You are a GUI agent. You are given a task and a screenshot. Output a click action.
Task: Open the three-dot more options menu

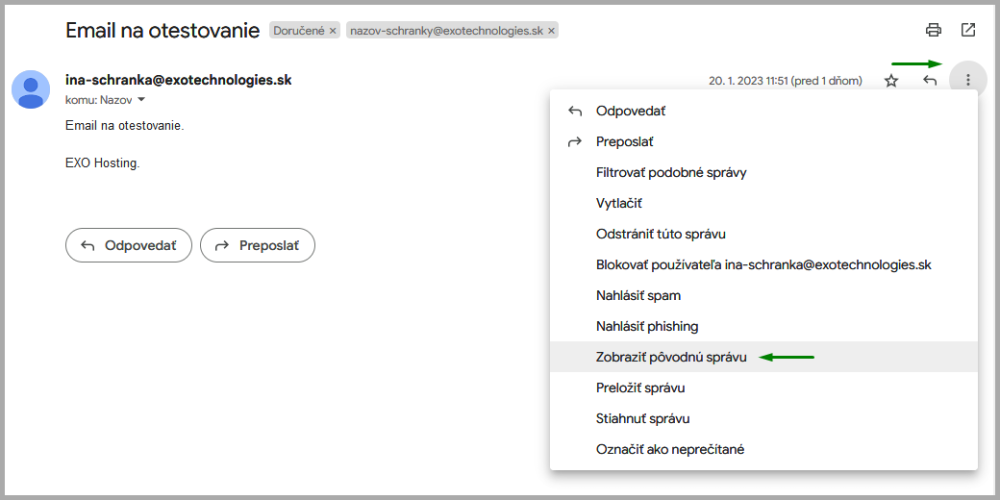[x=967, y=80]
